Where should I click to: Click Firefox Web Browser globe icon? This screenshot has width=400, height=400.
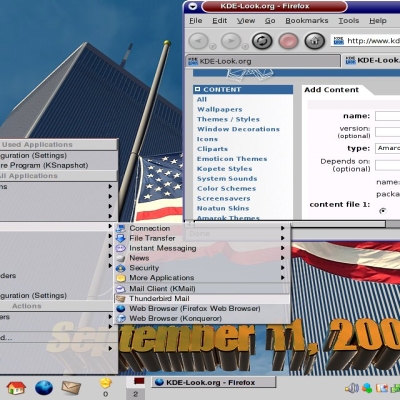click(121, 309)
